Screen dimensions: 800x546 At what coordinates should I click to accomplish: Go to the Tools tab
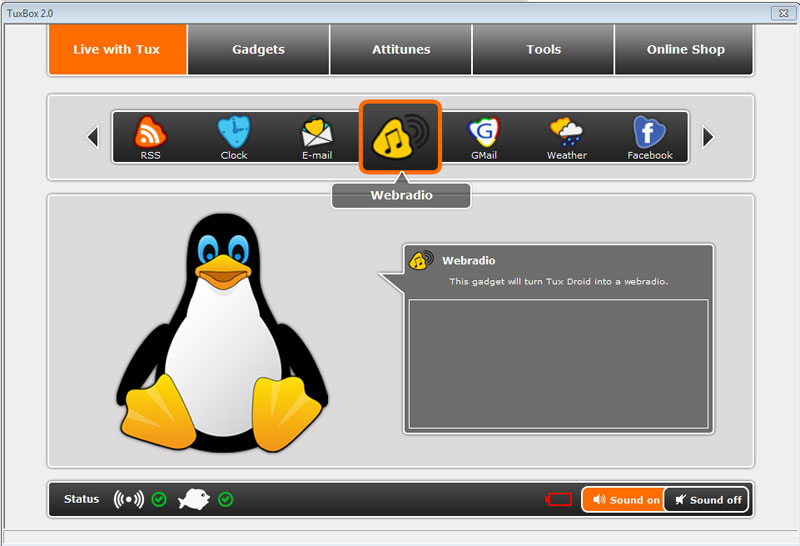543,50
